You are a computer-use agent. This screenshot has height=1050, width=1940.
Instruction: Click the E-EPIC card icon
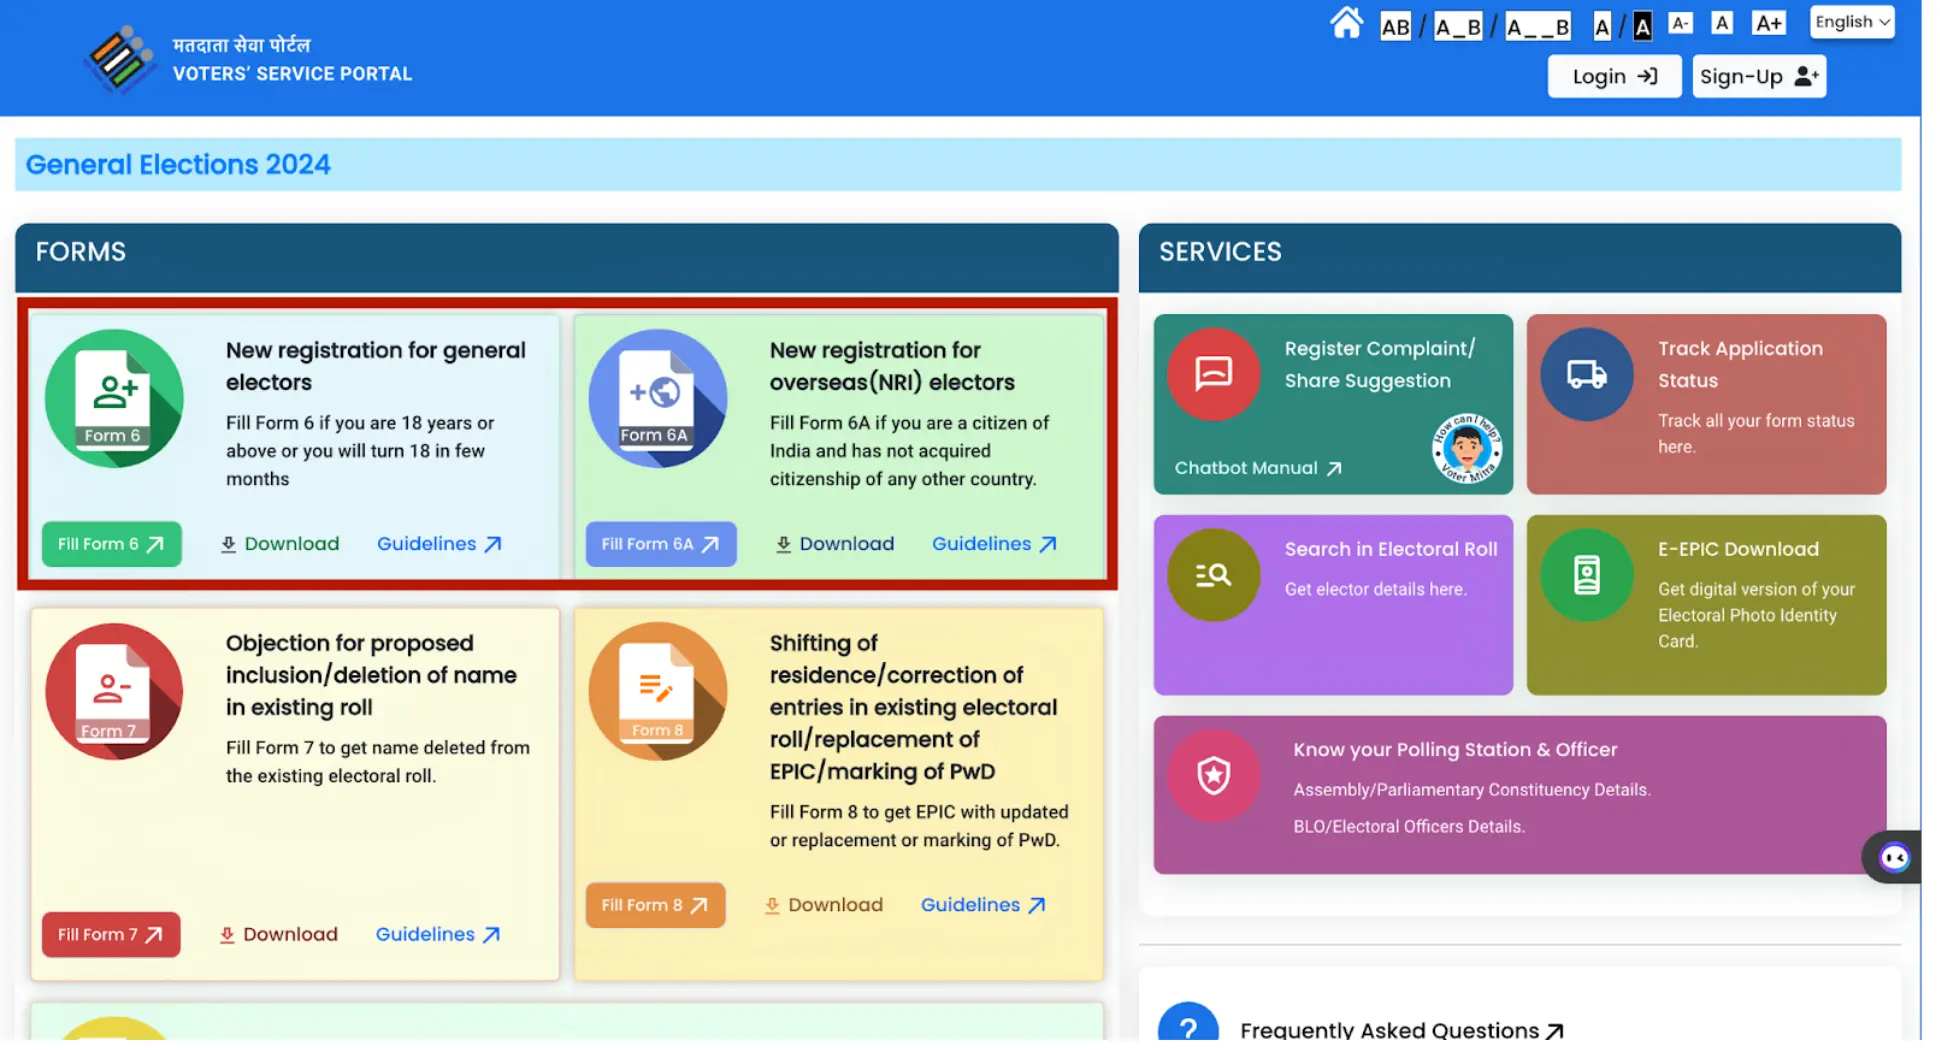(x=1586, y=575)
